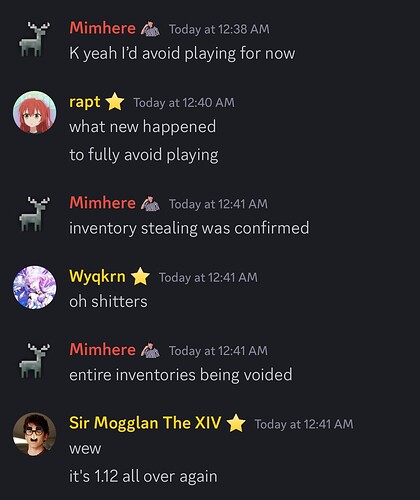Click the gold star badge beside rapt
Viewport: 420px width, 500px height.
pyautogui.click(x=115, y=102)
